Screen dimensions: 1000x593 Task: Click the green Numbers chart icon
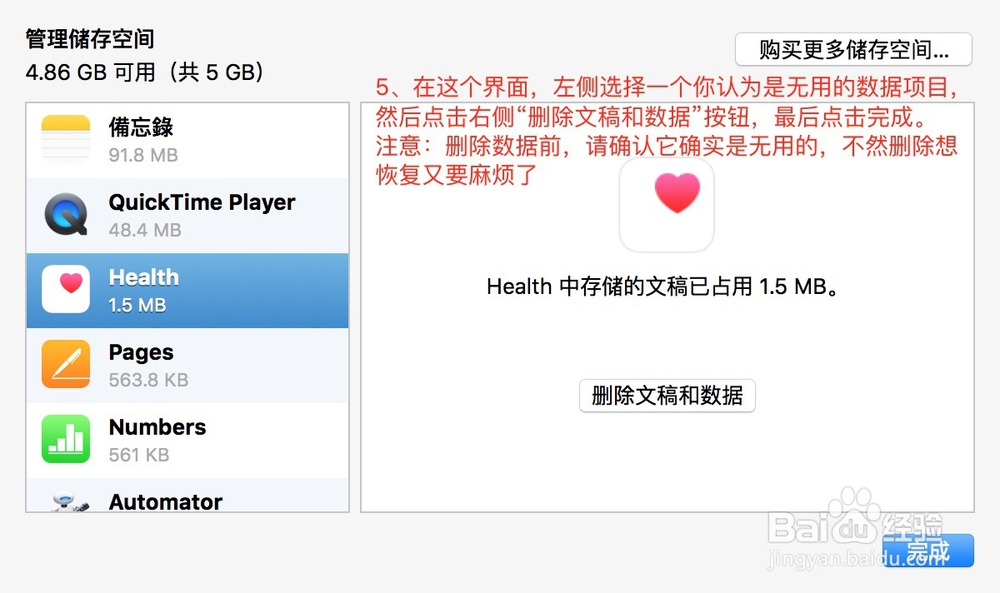coord(66,439)
